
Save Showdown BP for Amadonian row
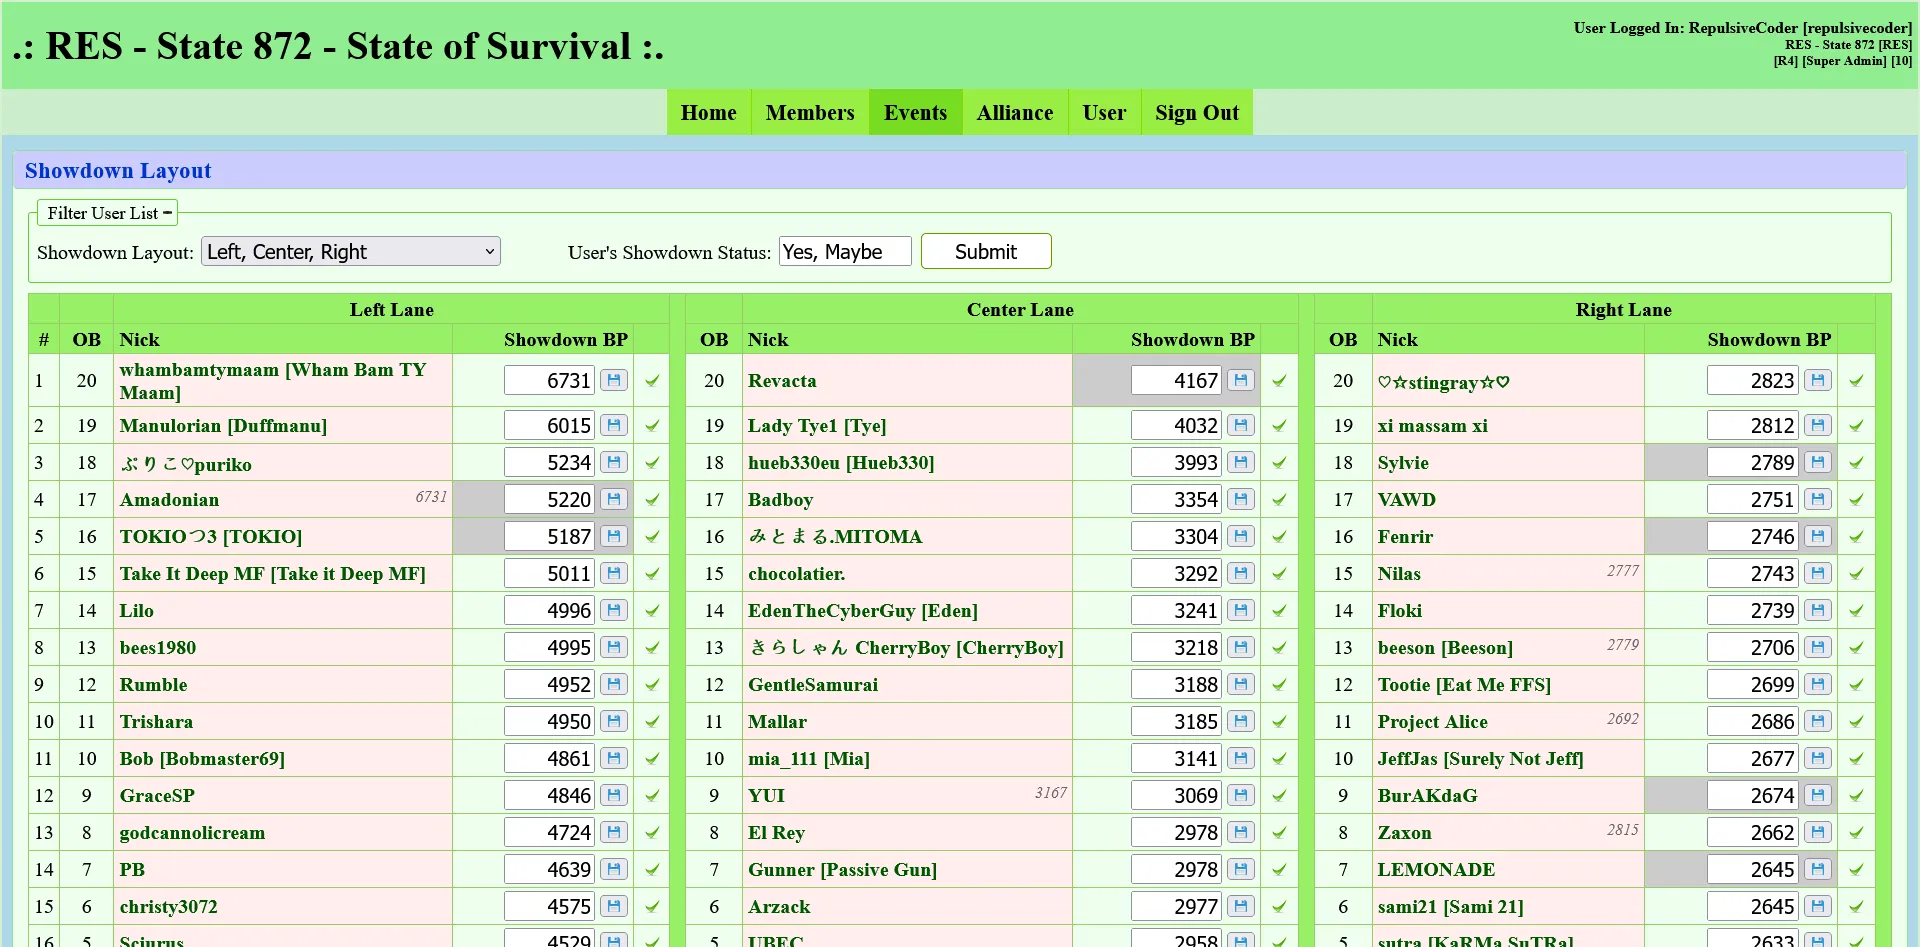pyautogui.click(x=614, y=499)
